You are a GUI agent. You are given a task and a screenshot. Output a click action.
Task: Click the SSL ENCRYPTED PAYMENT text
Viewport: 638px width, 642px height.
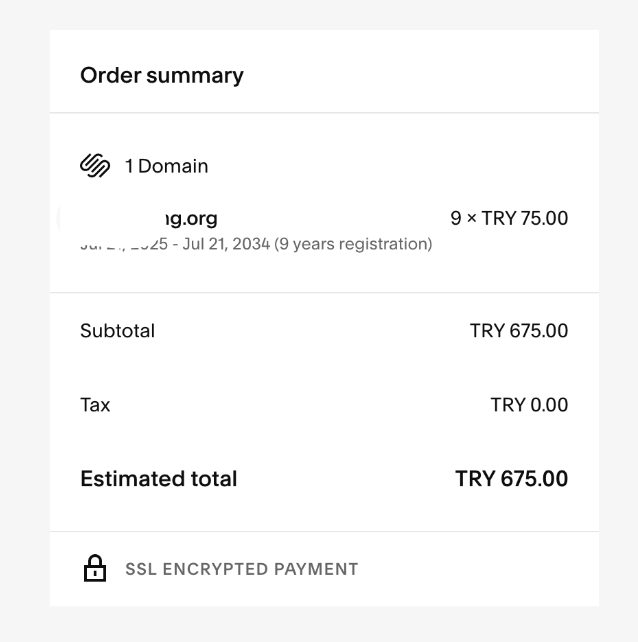click(x=241, y=569)
